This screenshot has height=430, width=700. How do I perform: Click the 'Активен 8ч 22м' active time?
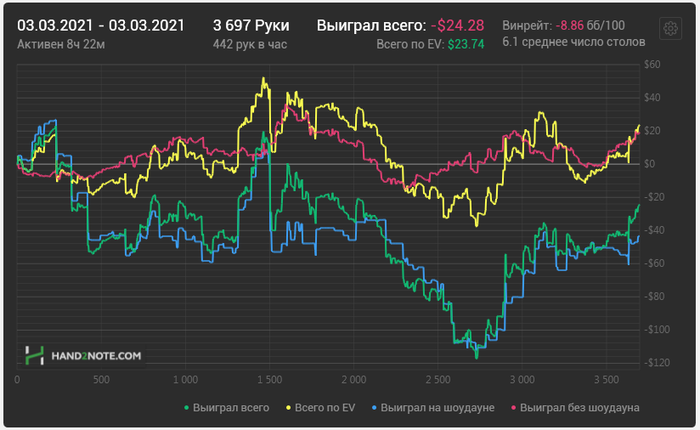click(61, 44)
